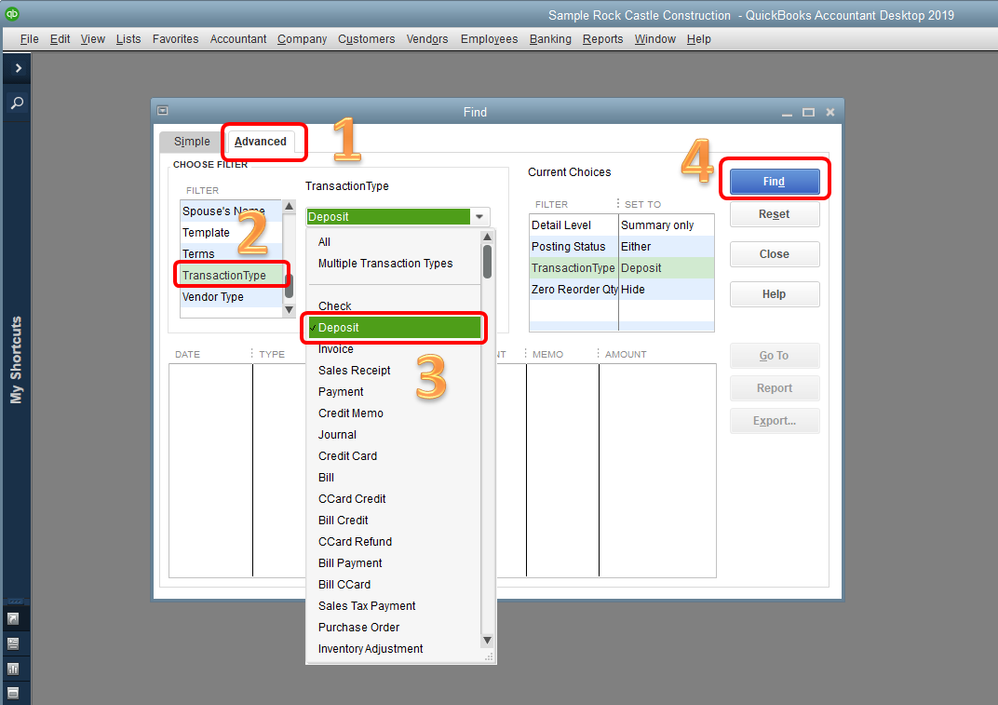Maximize the Find window
Screen dimensions: 998x705
808,113
